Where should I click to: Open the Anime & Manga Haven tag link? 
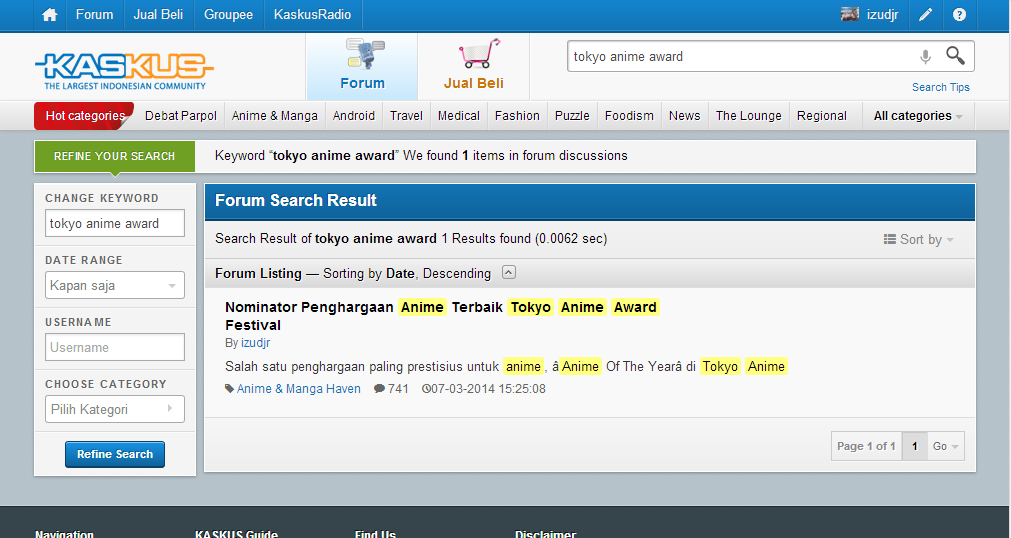pos(299,389)
